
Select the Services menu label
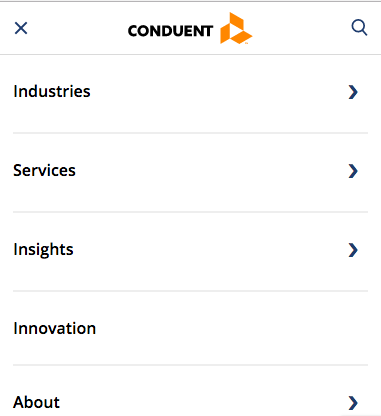(x=44, y=170)
